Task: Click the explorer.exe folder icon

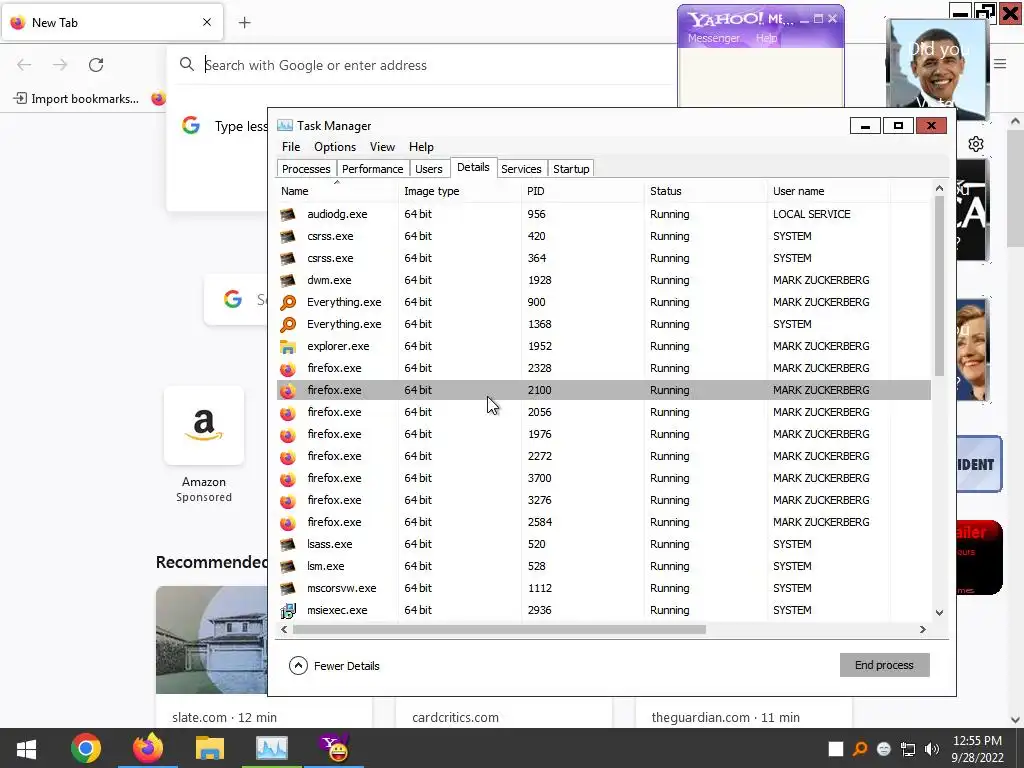Action: click(x=288, y=346)
